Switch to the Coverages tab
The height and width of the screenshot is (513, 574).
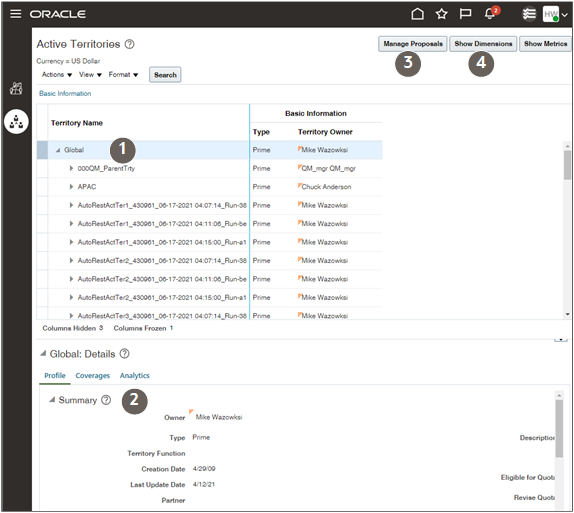[x=92, y=375]
